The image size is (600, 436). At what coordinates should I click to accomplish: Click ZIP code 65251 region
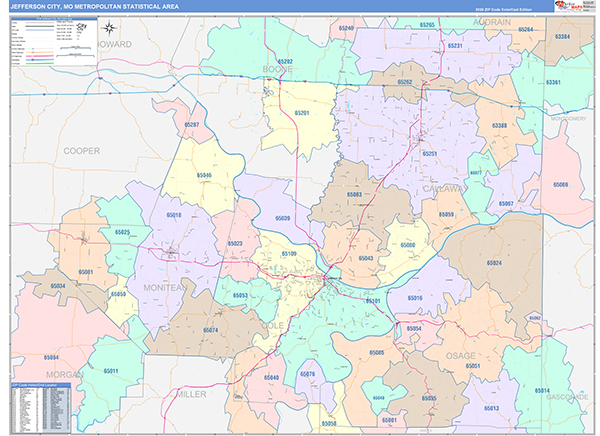coord(430,153)
